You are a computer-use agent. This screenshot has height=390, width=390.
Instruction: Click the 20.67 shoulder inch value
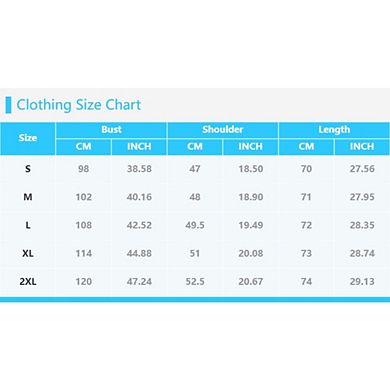pos(250,282)
